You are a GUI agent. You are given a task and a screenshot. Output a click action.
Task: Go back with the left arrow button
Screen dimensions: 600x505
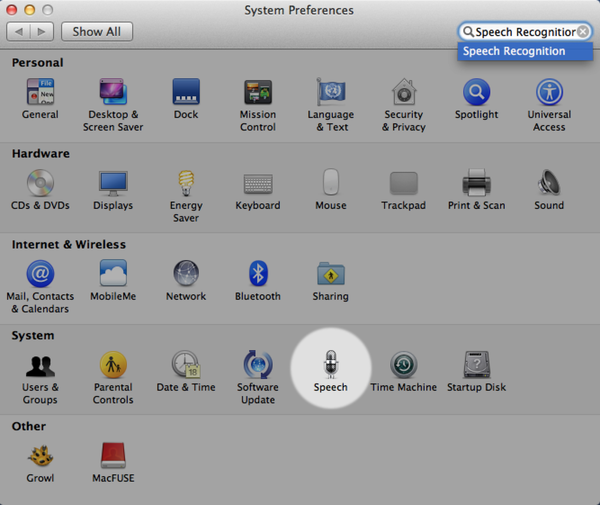pos(18,31)
